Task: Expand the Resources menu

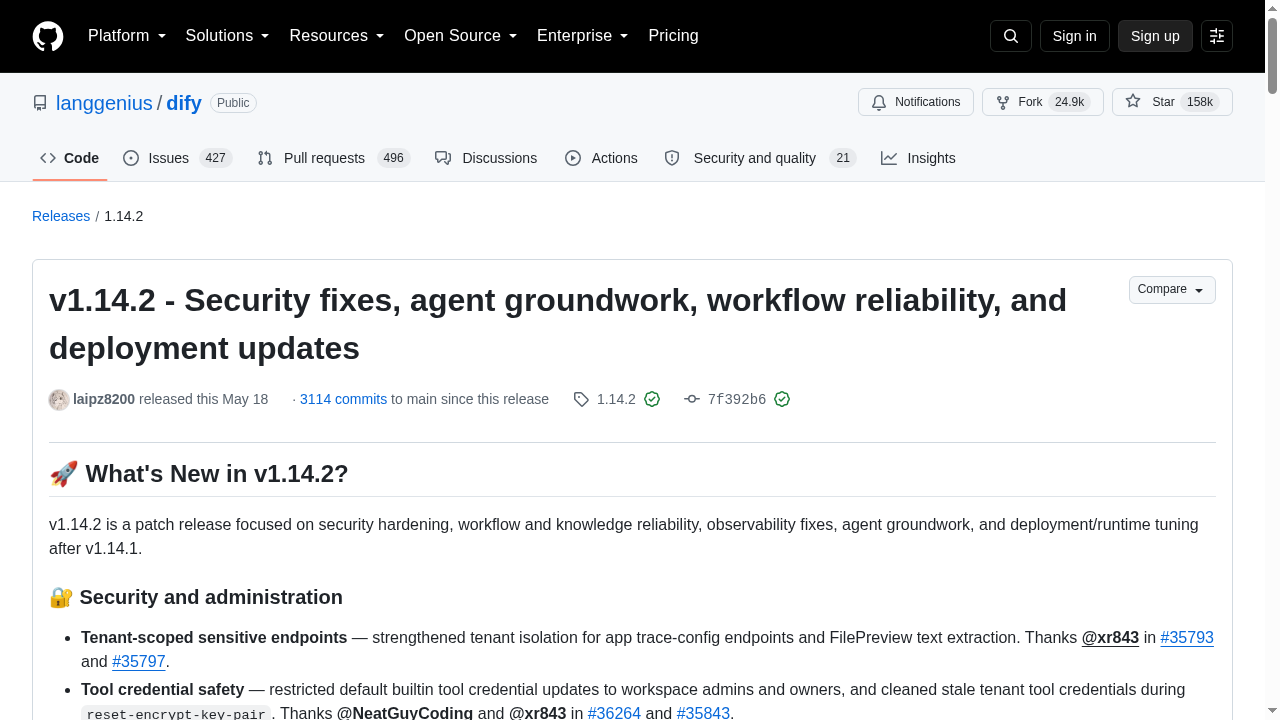Action: 337,36
